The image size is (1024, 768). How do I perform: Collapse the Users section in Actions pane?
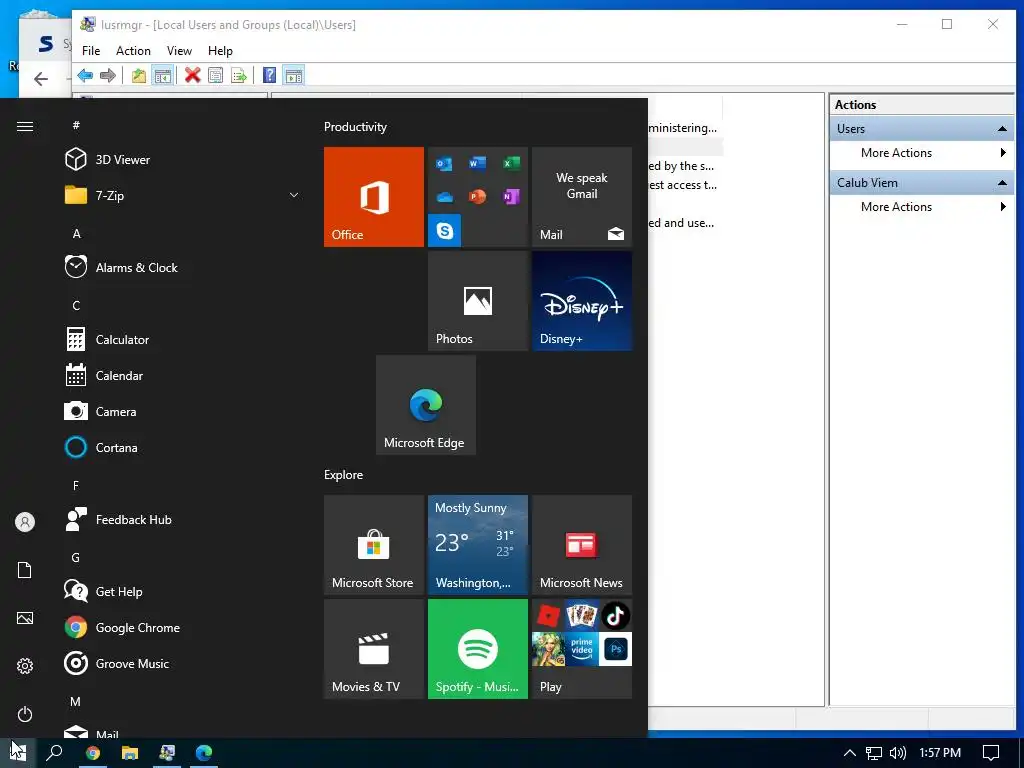(1002, 129)
